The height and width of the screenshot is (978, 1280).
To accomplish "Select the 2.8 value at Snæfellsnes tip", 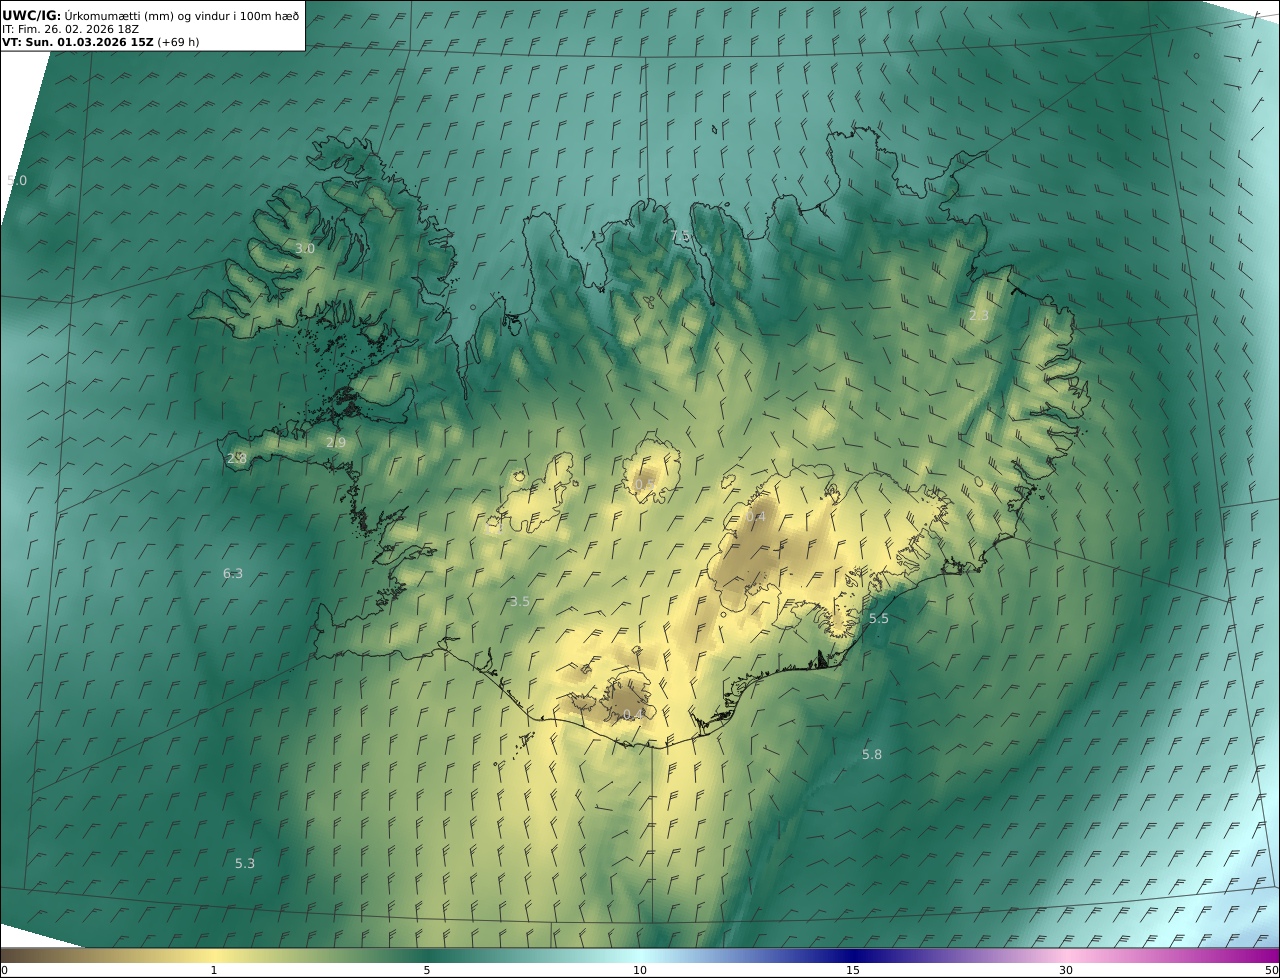I will (x=237, y=458).
